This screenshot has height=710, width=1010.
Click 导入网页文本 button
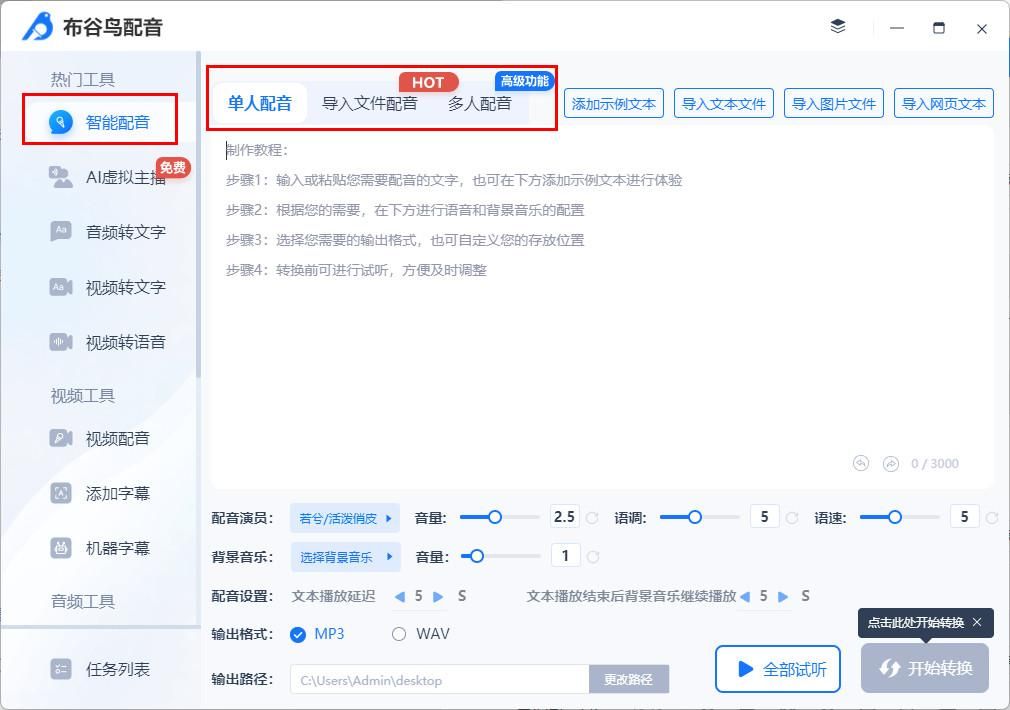click(944, 104)
